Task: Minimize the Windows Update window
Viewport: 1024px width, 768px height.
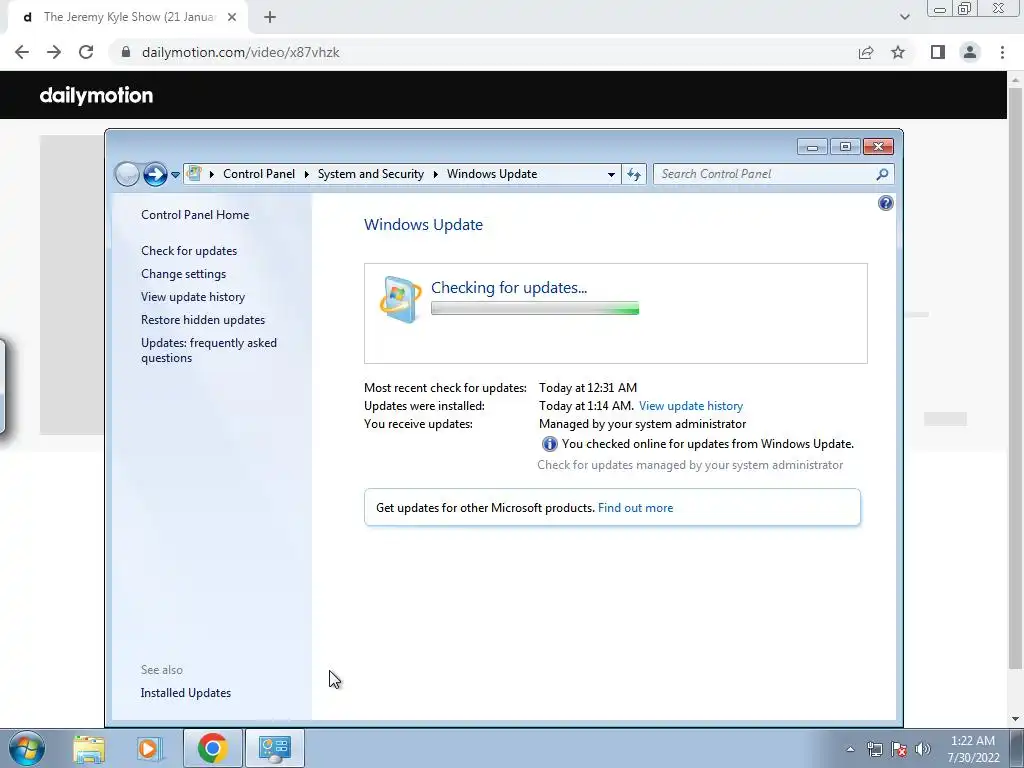Action: (812, 147)
